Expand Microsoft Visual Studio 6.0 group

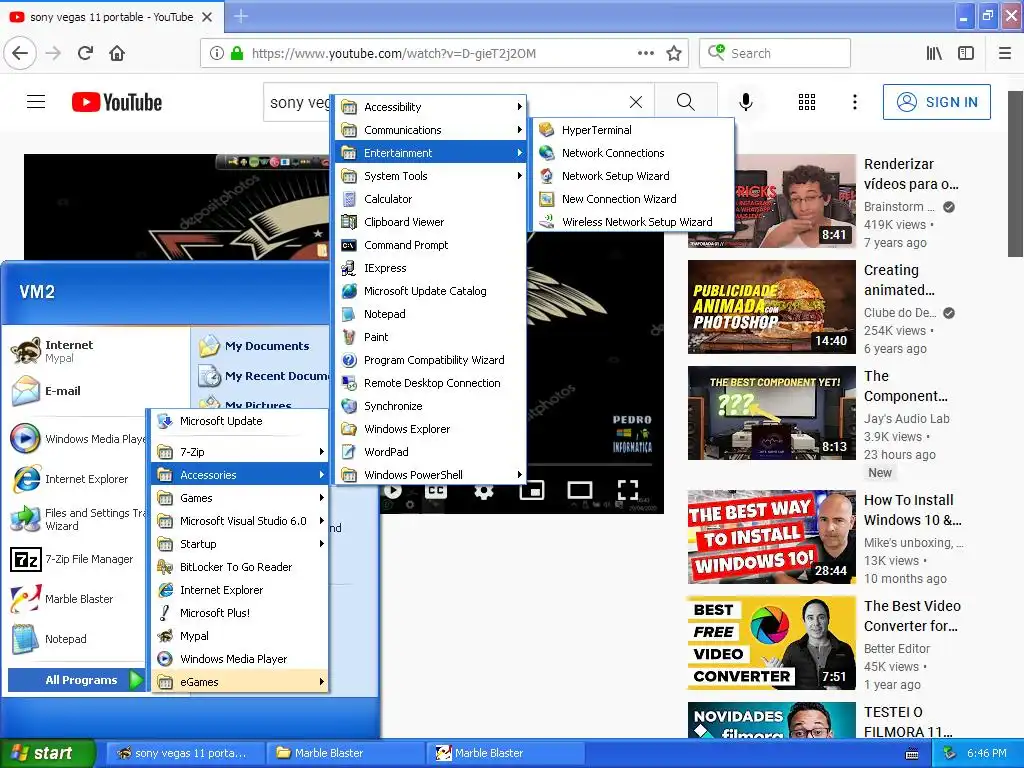tap(240, 521)
